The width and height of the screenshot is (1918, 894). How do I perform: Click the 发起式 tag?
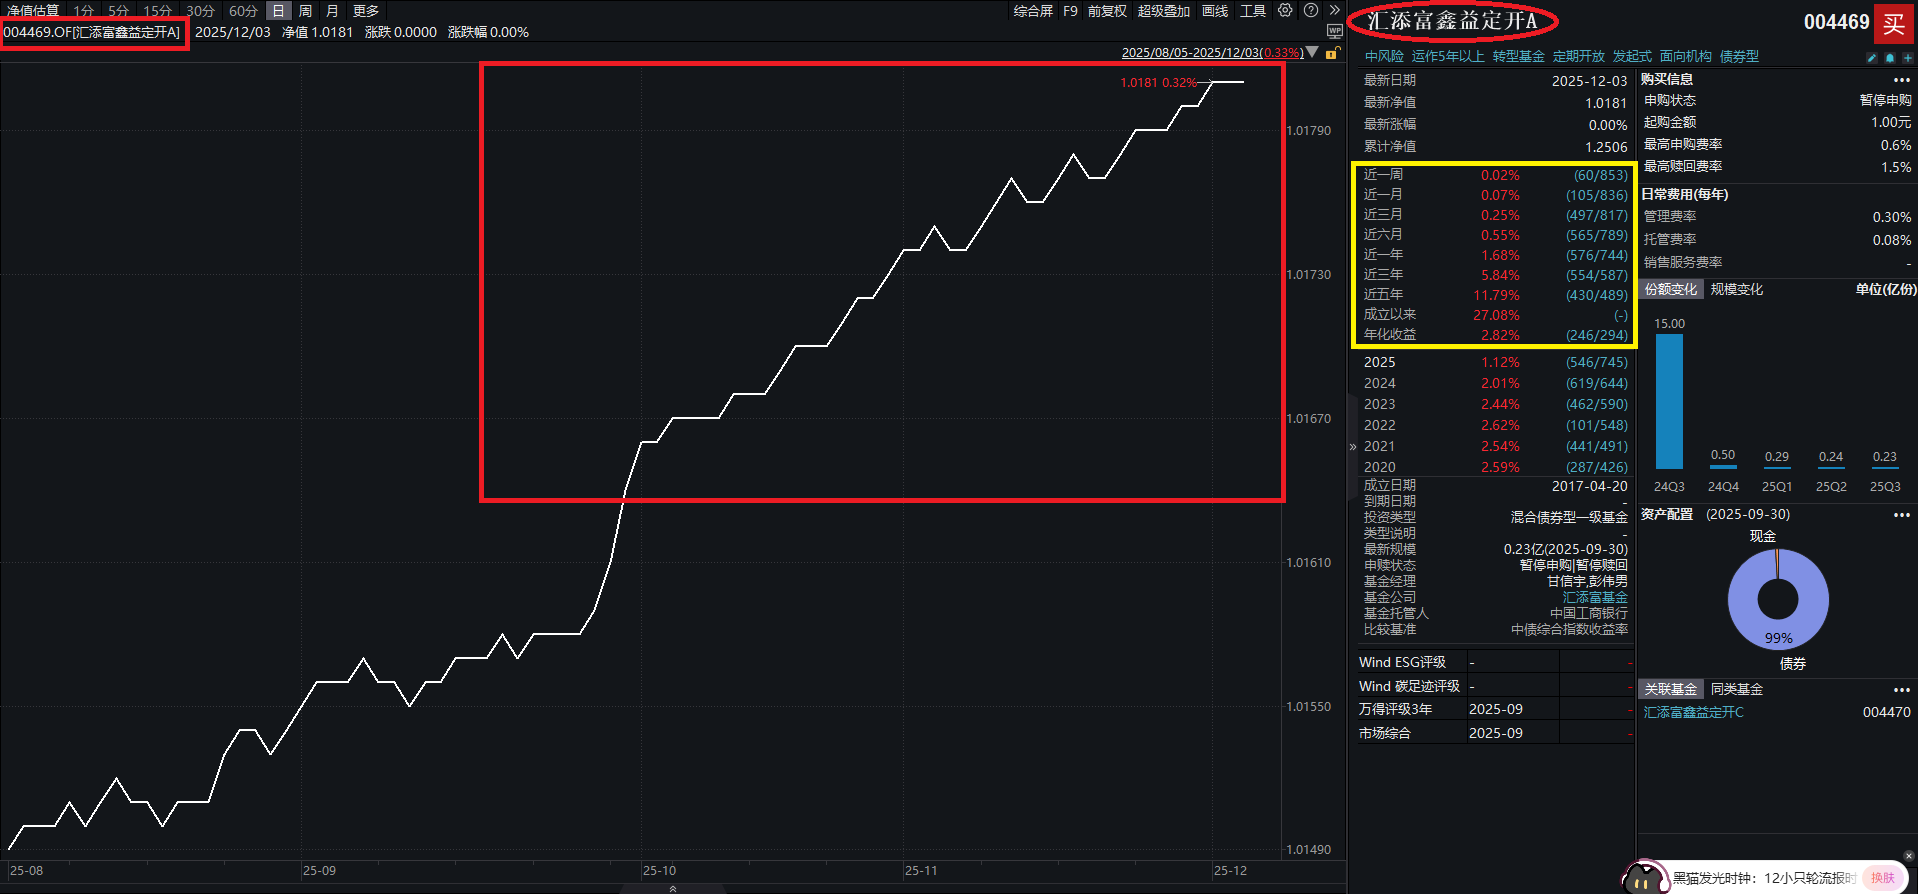[x=1632, y=56]
